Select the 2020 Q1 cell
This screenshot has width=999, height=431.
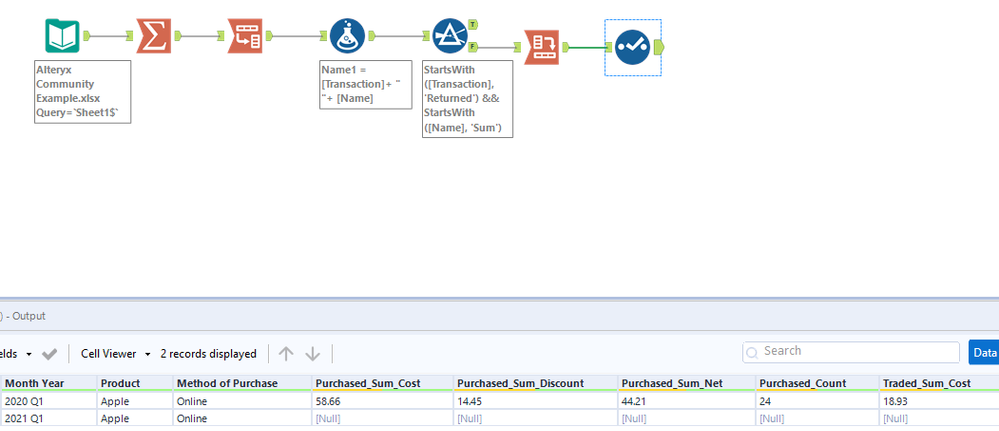[48, 402]
